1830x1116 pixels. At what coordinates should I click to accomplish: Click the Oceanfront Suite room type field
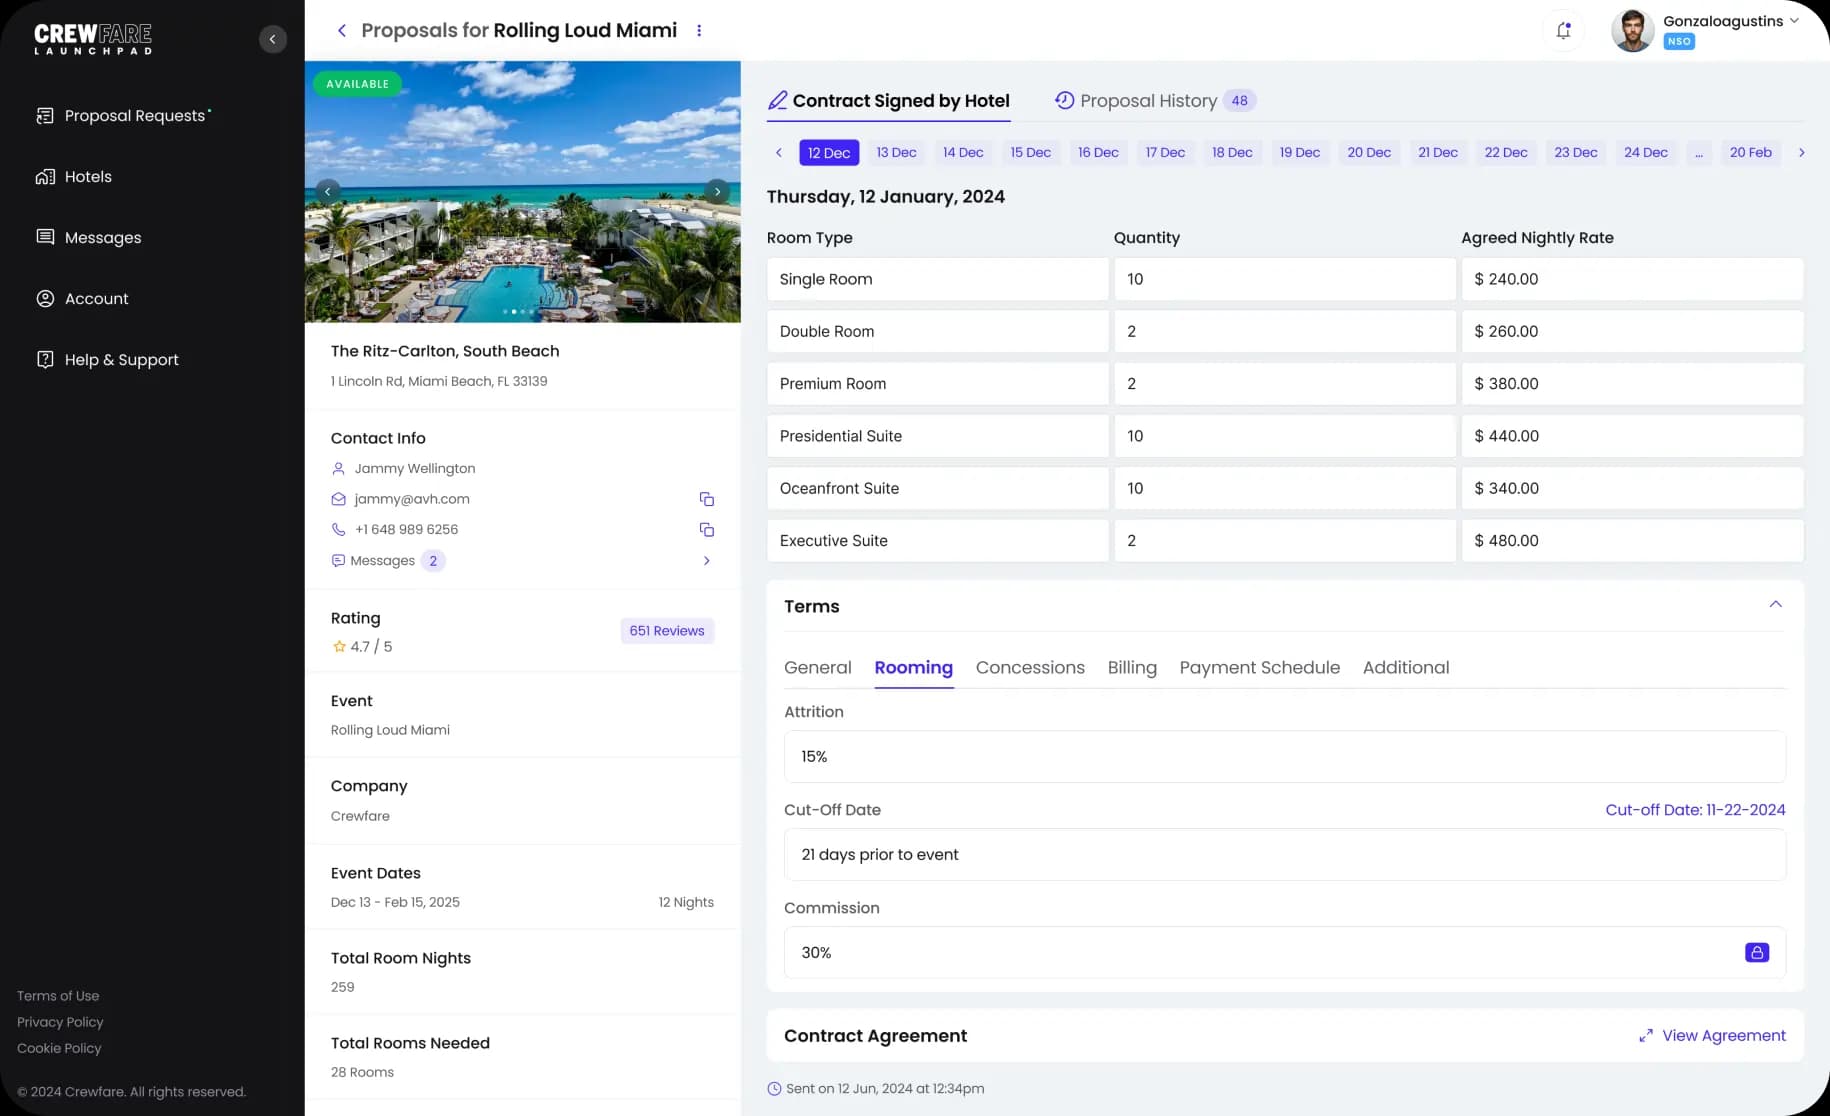click(938, 489)
